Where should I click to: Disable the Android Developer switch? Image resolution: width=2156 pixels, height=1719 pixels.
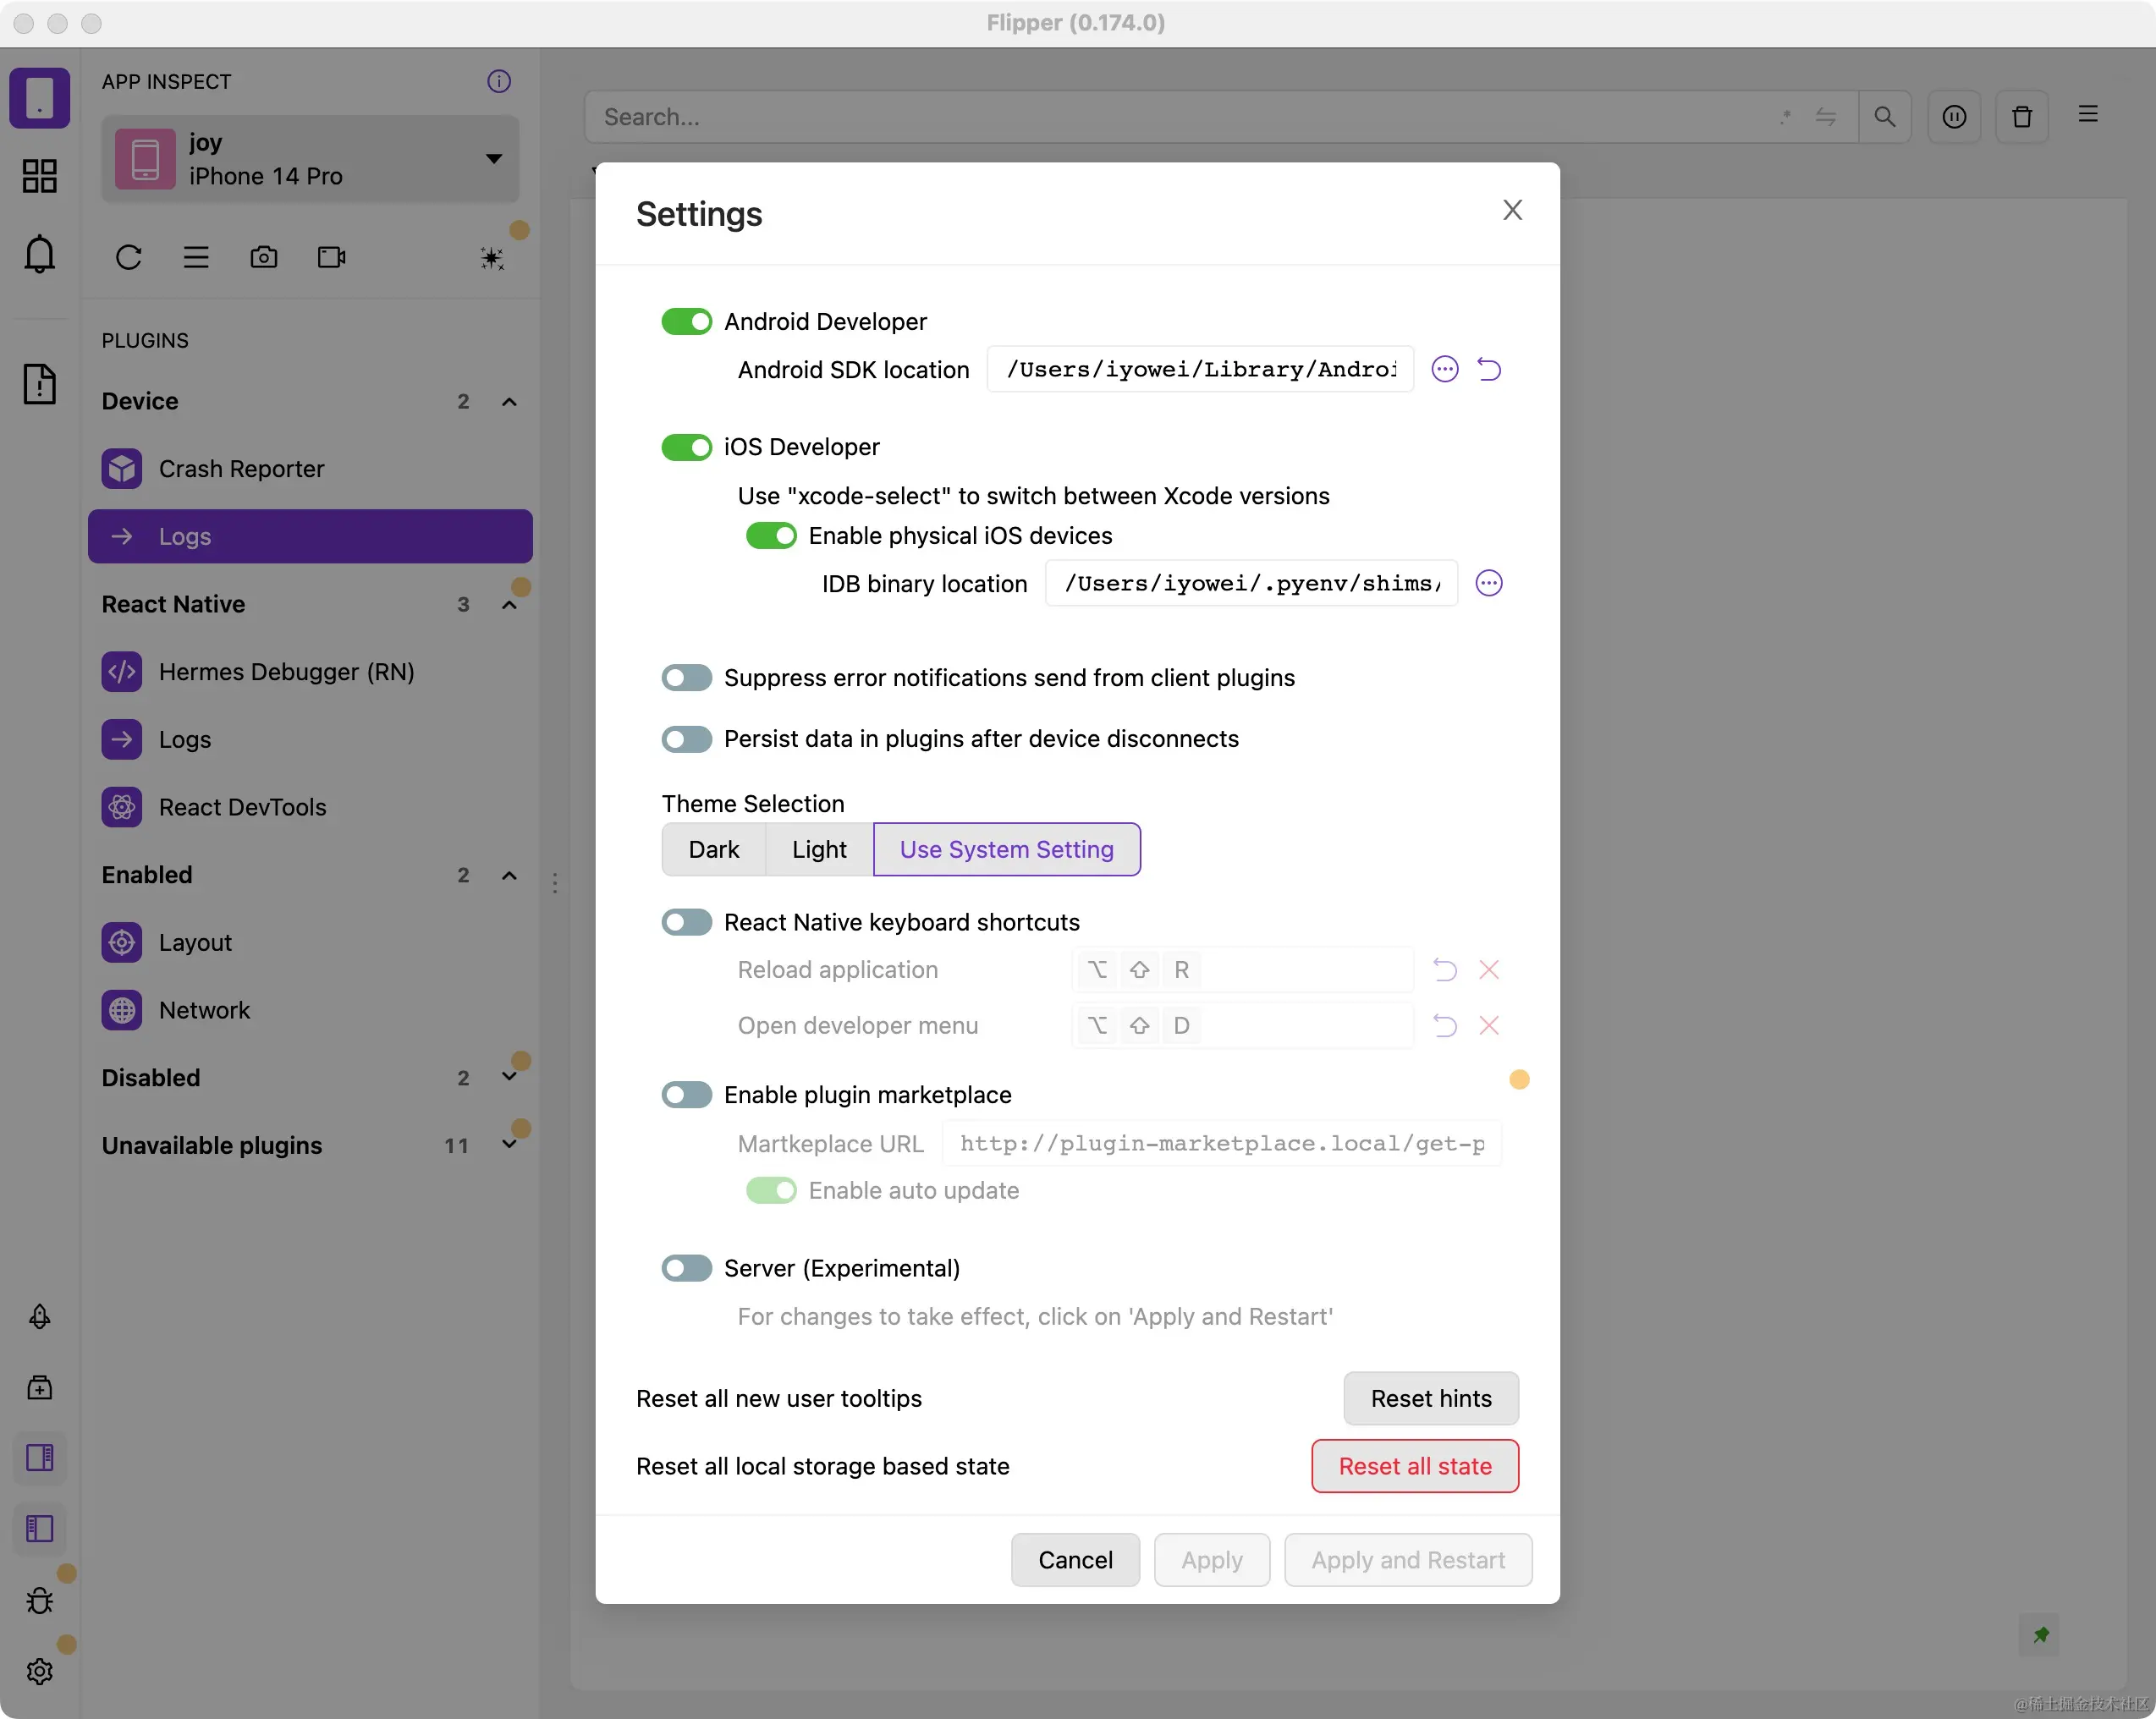coord(686,321)
